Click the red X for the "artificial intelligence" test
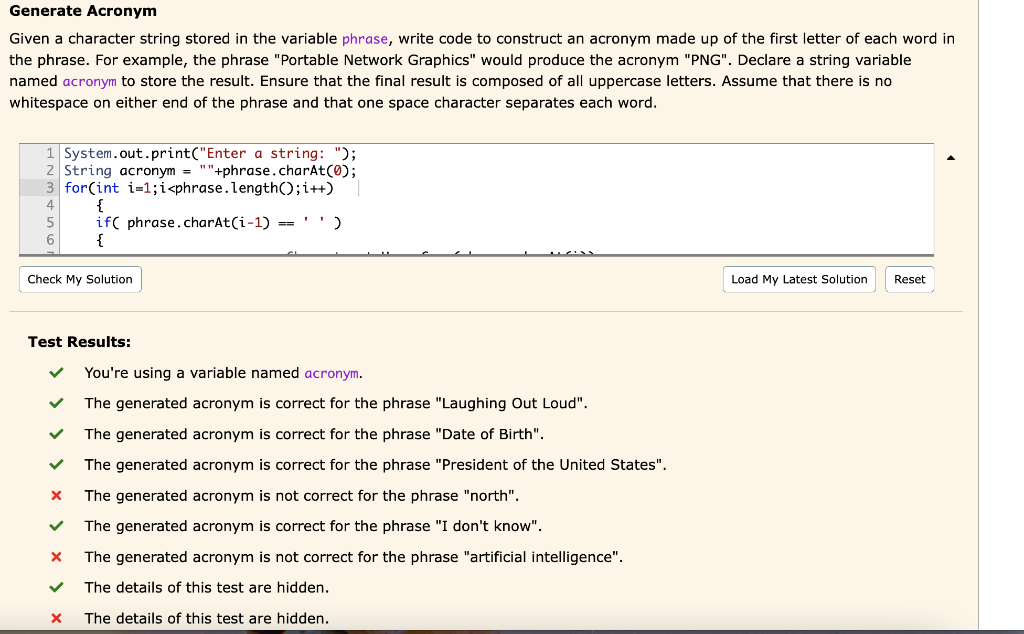The image size is (1024, 634). 57,556
